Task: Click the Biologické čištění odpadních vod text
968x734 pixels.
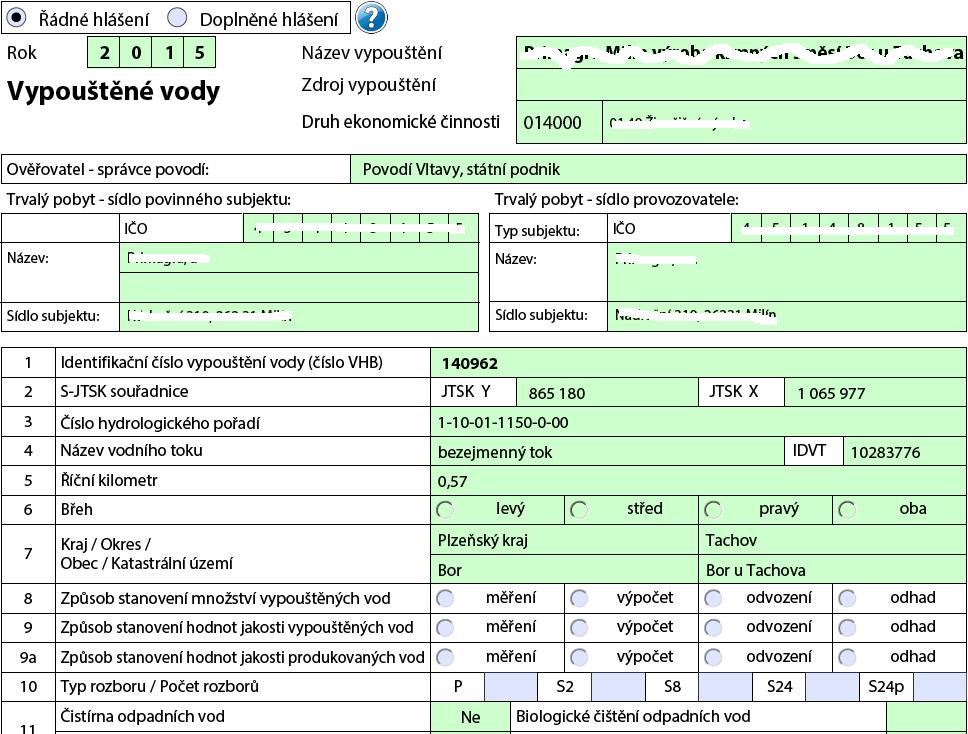Action: pyautogui.click(x=633, y=717)
